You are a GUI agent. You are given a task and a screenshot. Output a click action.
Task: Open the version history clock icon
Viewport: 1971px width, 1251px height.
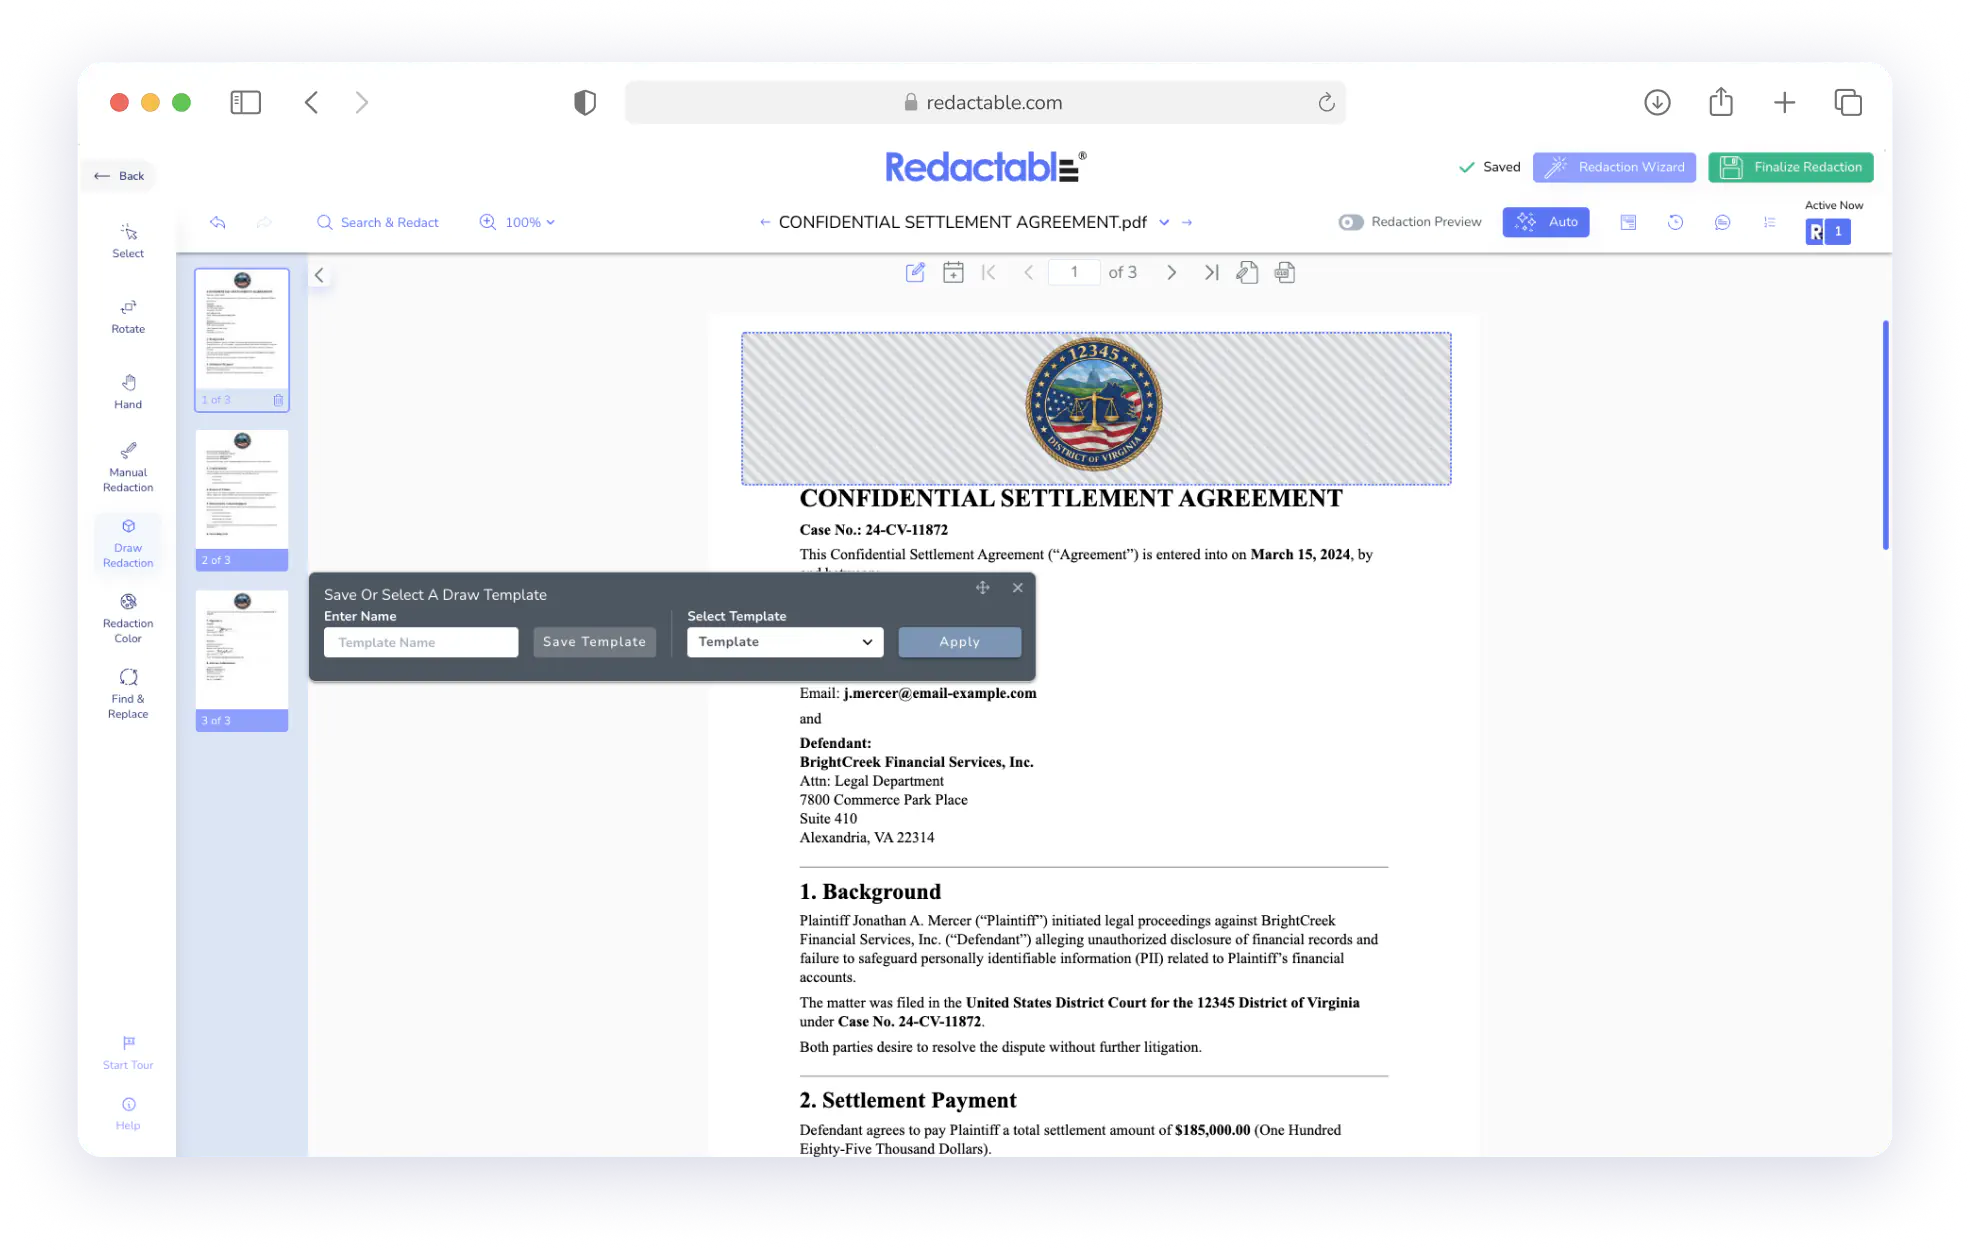click(x=1676, y=222)
